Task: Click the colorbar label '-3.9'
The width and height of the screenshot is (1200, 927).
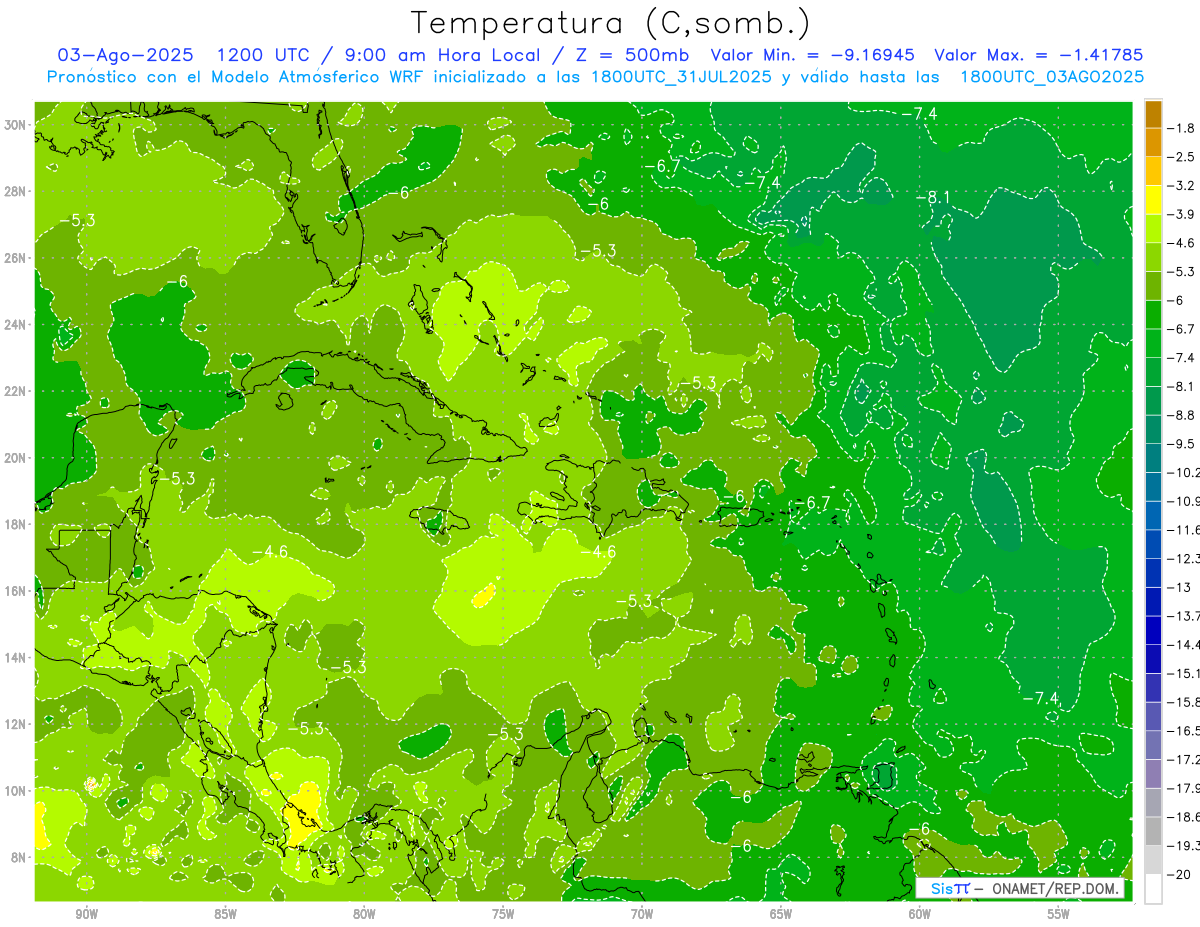Action: tap(1183, 214)
